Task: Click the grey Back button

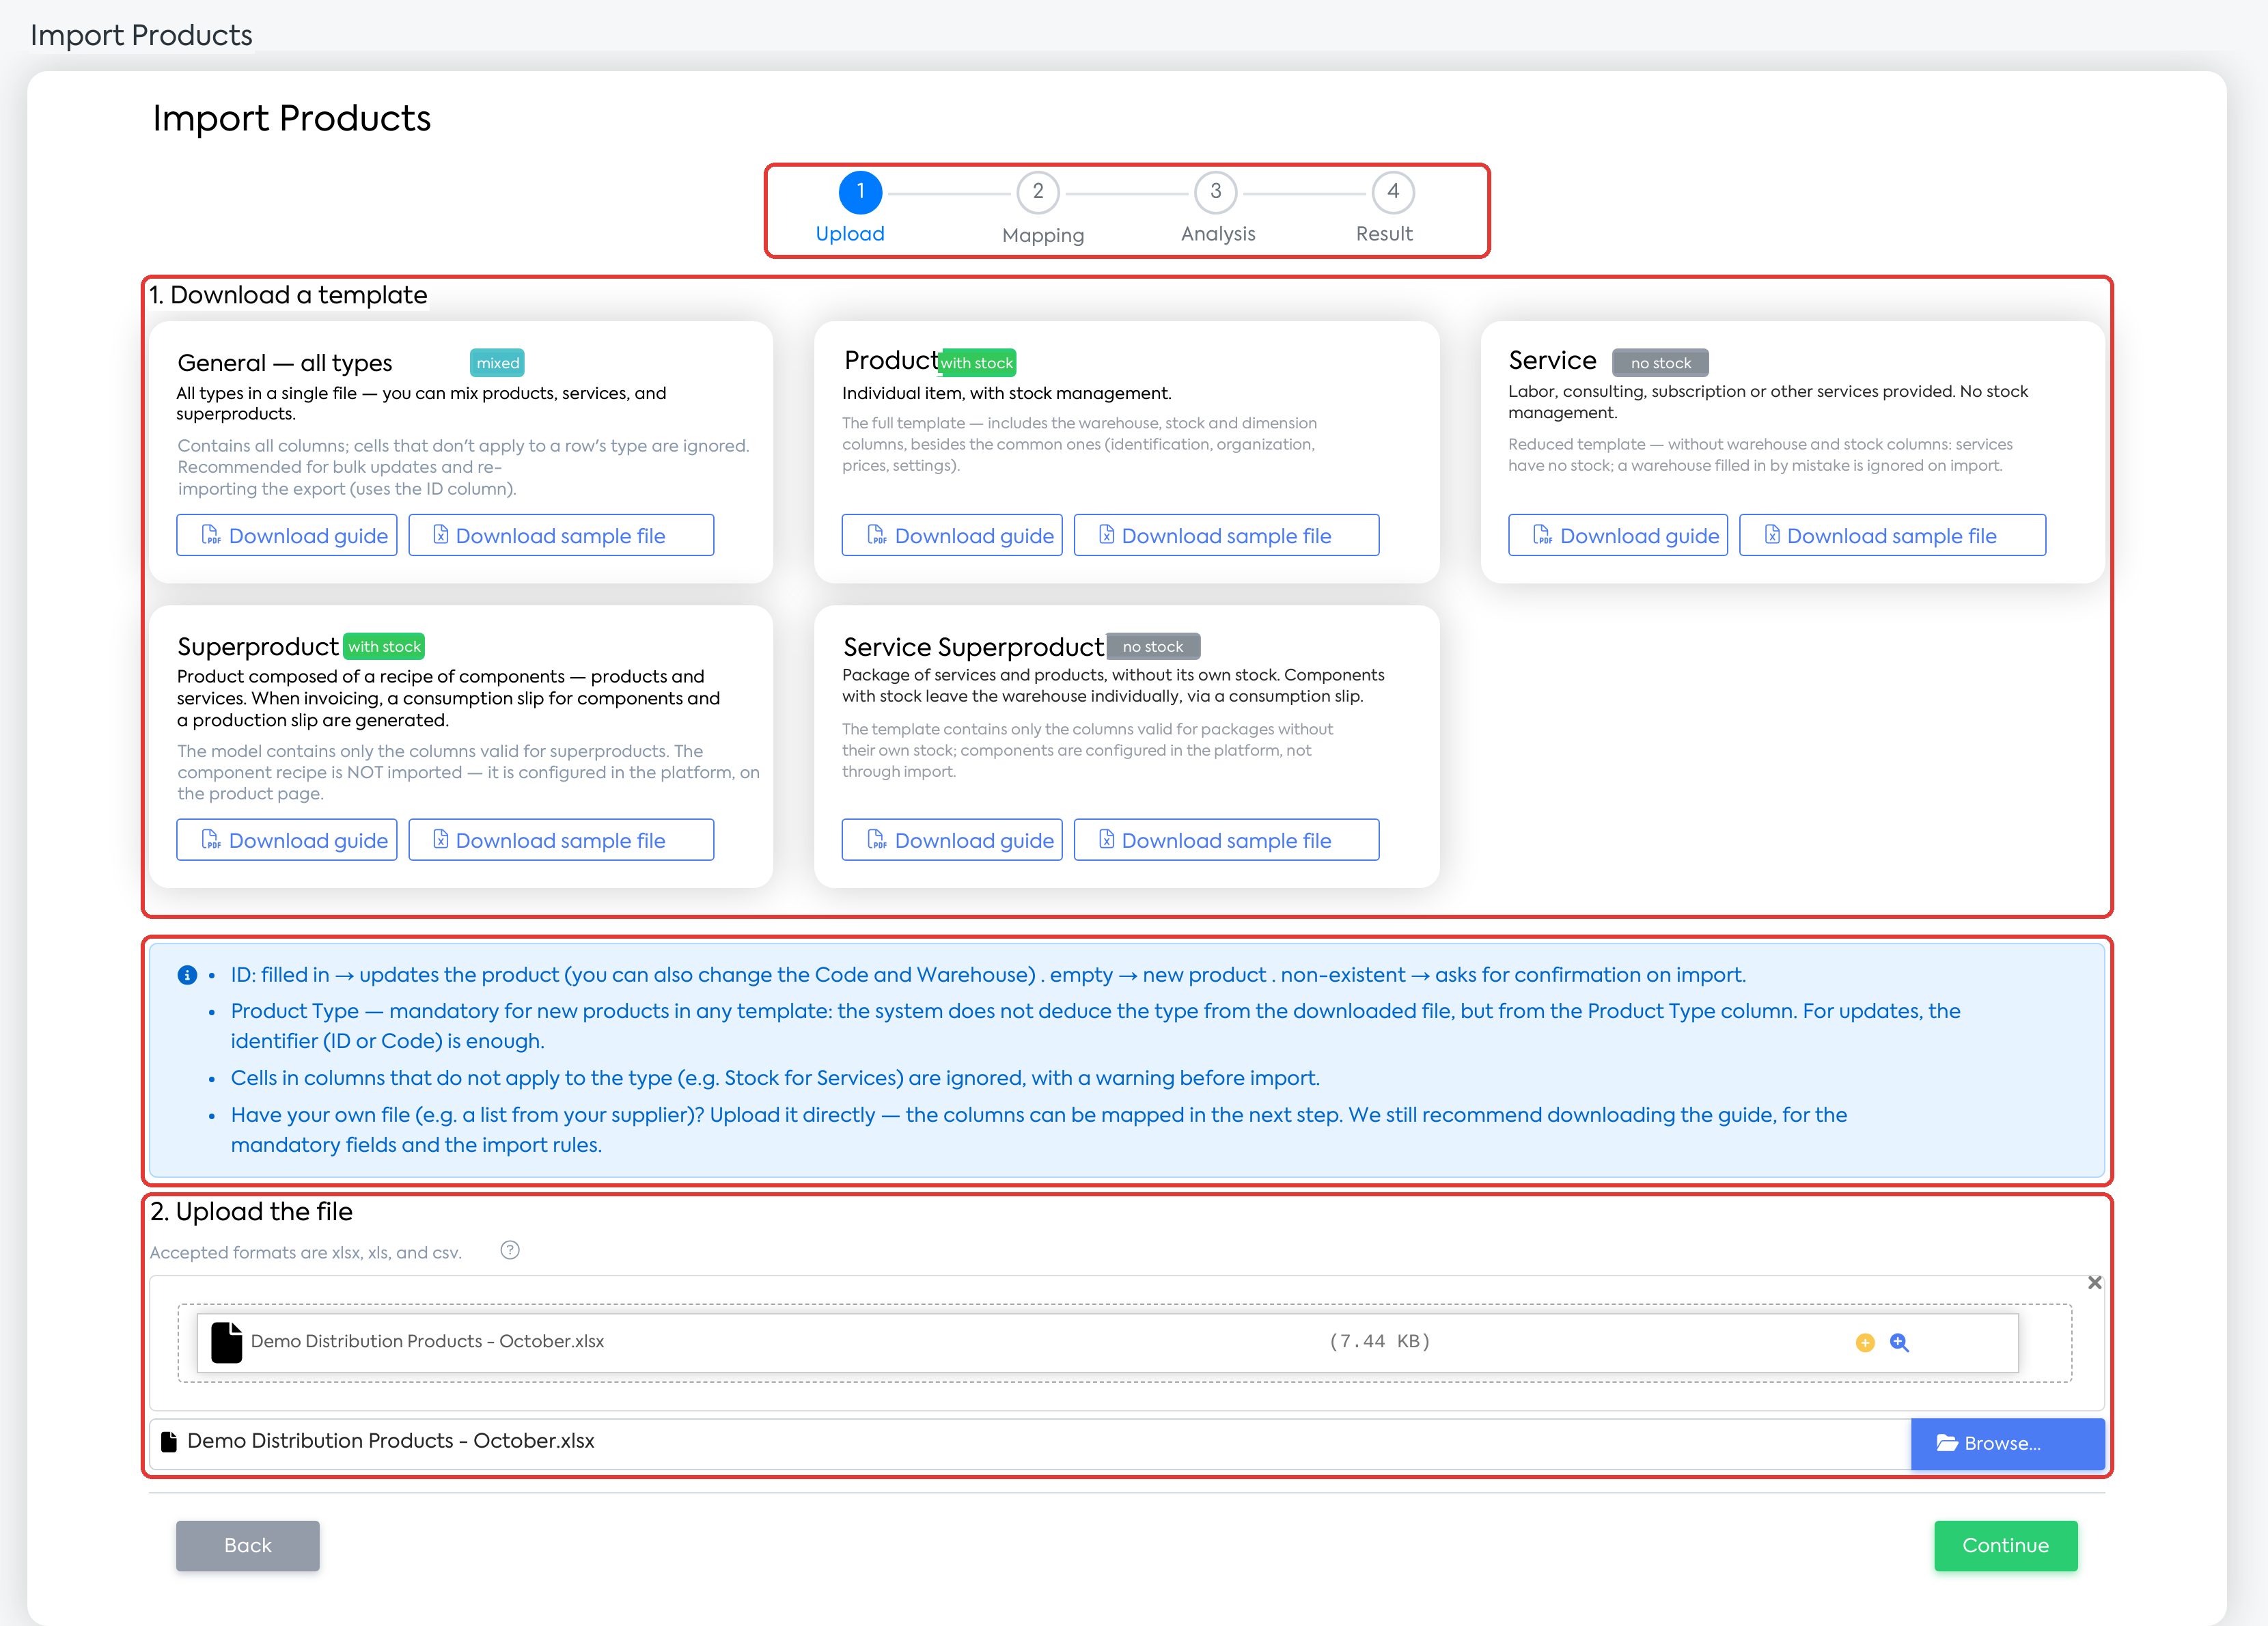Action: tap(248, 1545)
